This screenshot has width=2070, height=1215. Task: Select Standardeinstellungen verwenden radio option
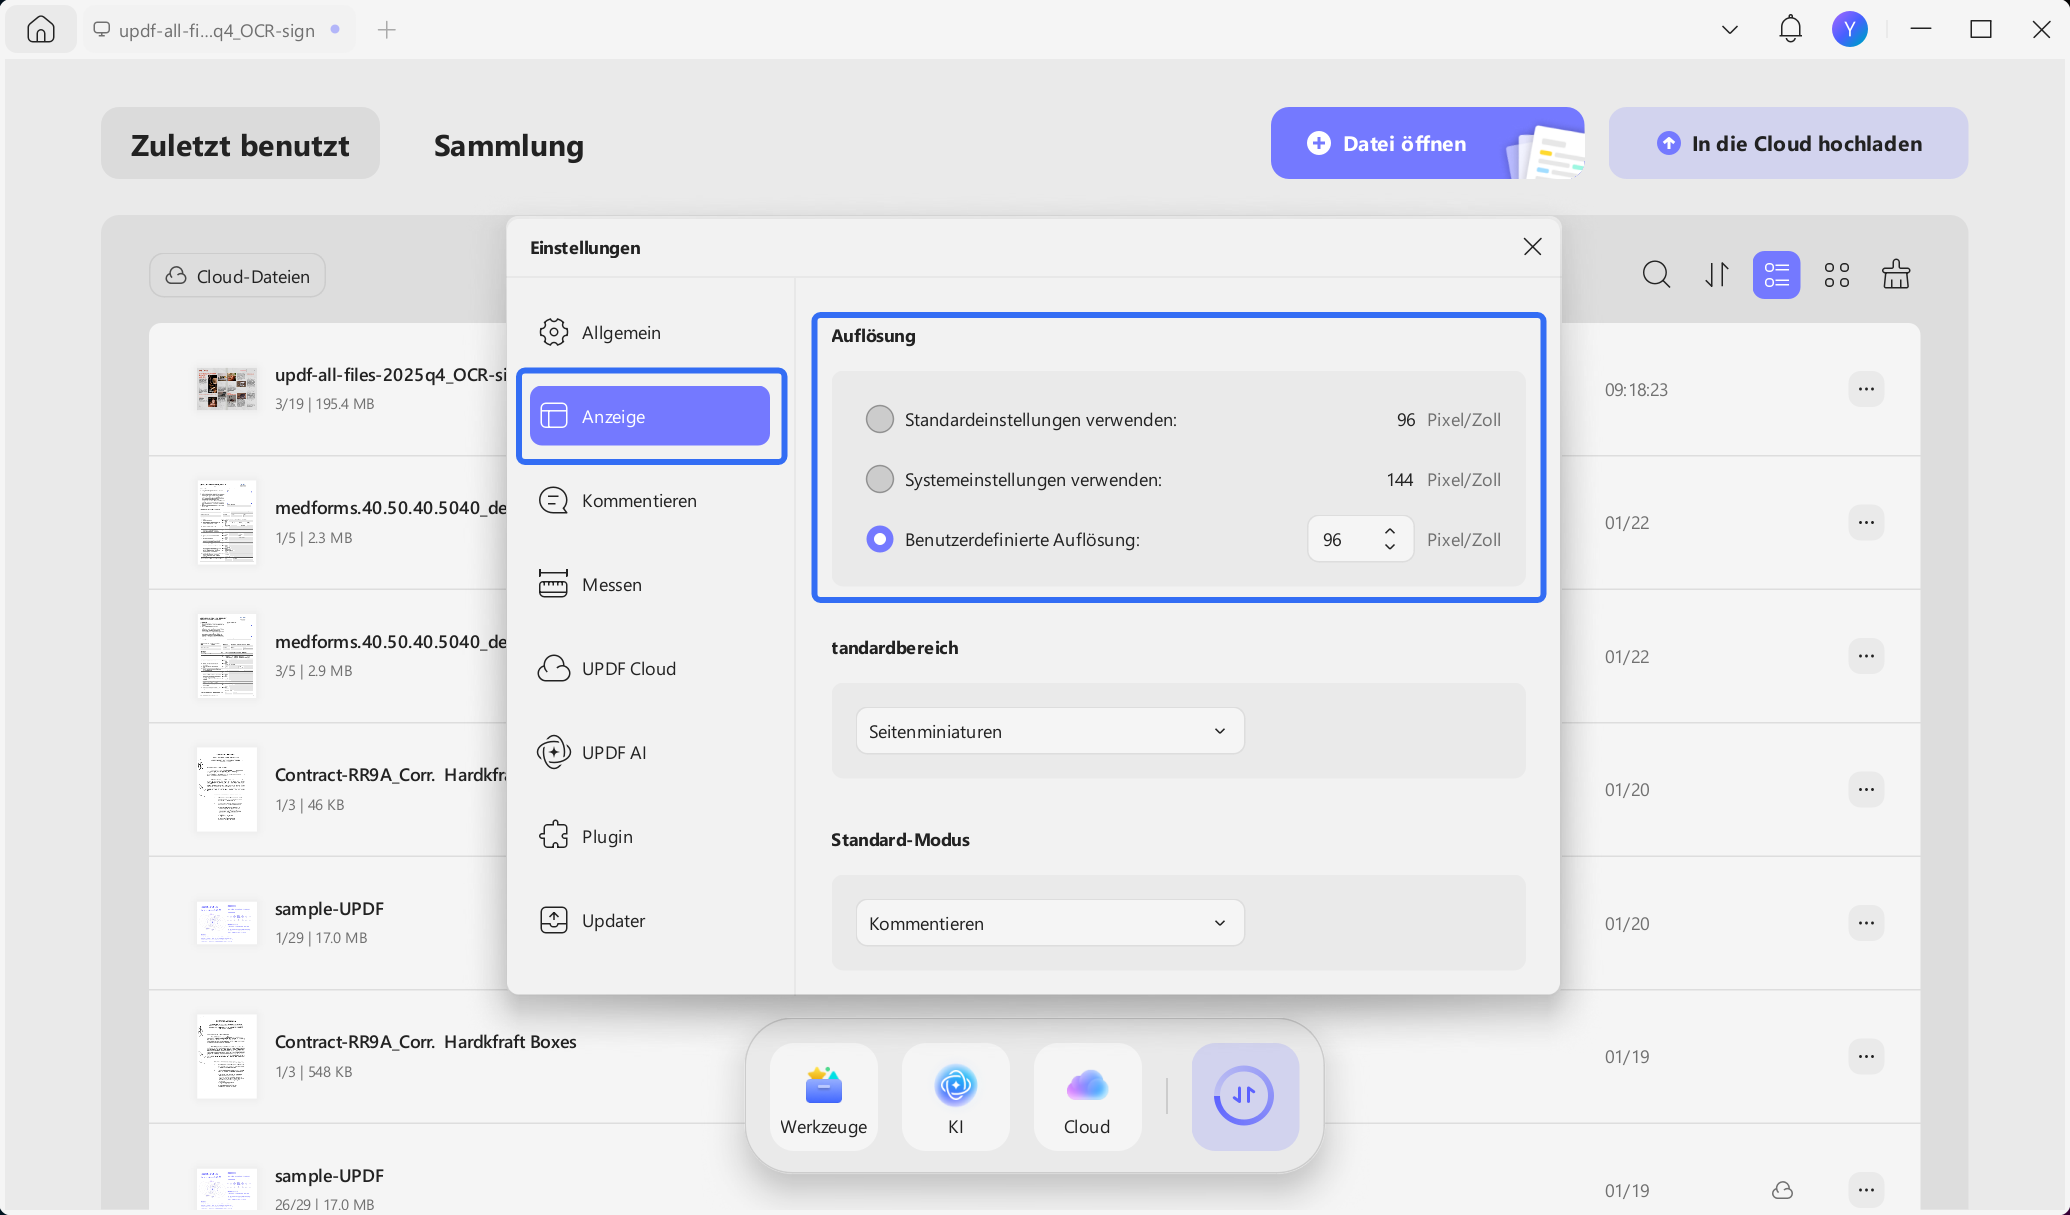(880, 420)
